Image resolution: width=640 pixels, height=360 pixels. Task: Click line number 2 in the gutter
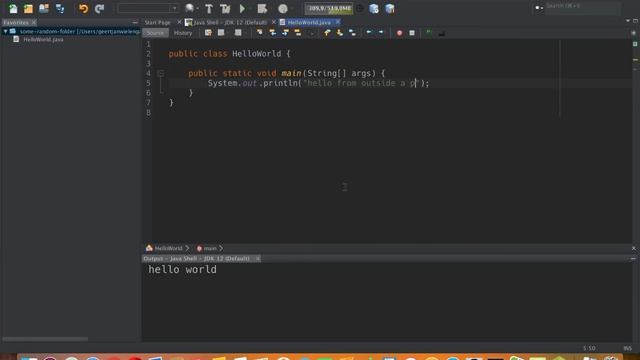(148, 54)
